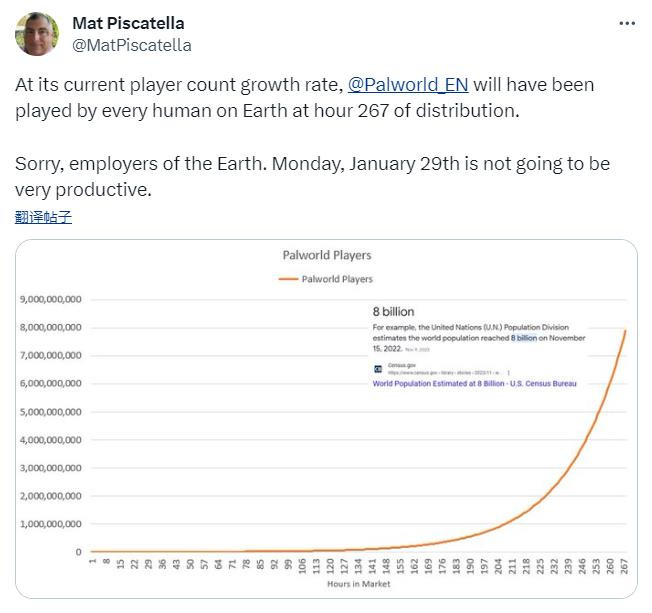Click Mat Piscatella's profile avatar
The height and width of the screenshot is (613, 652).
tap(36, 34)
